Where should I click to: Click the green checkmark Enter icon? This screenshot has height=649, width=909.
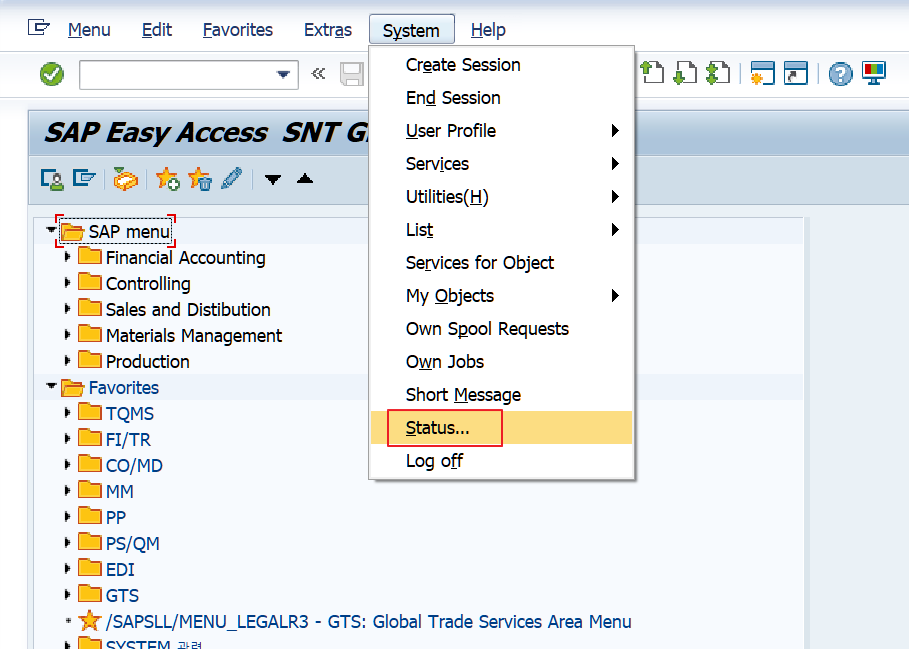(x=52, y=74)
